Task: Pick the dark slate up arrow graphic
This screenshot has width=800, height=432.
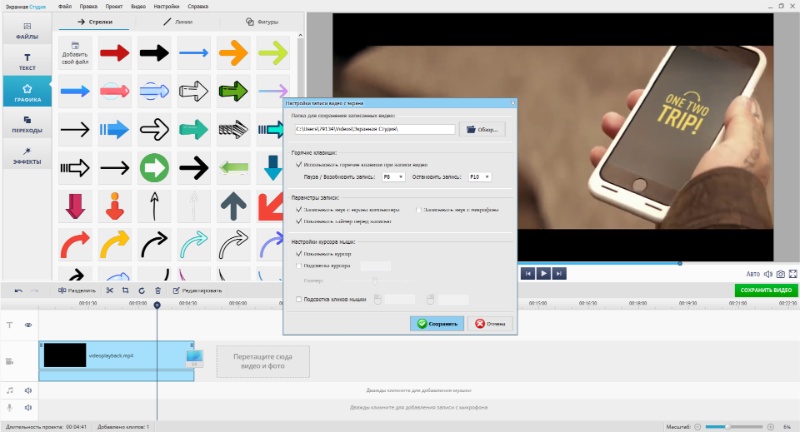Action: pos(233,206)
